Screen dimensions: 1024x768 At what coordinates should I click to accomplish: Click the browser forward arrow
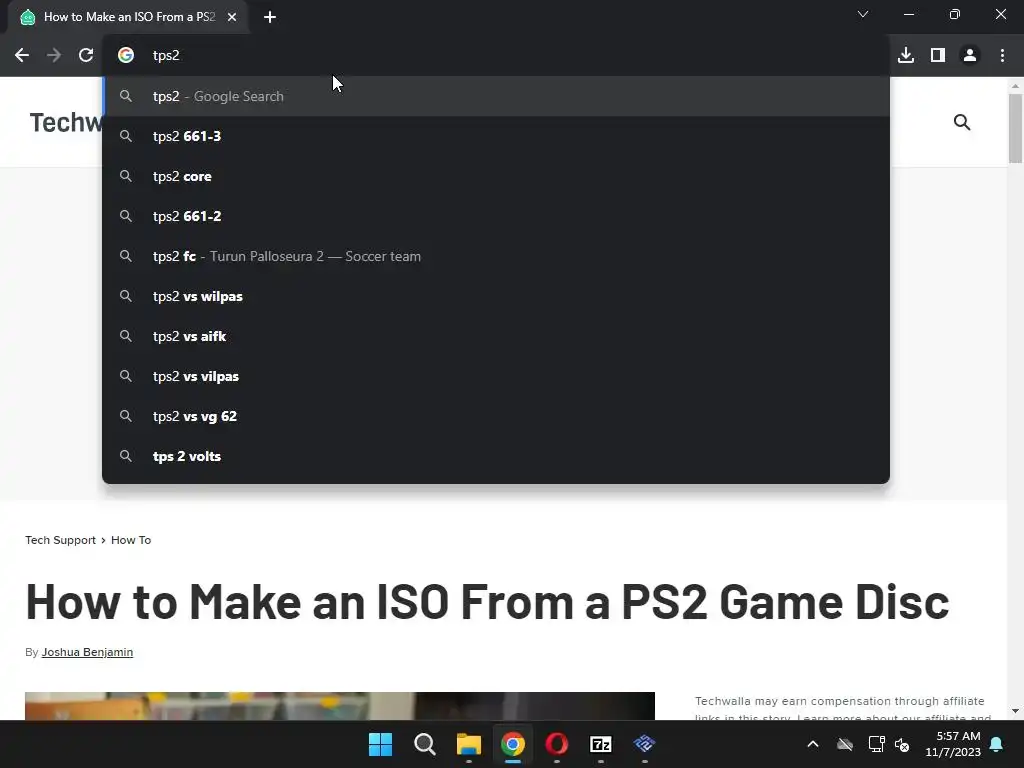tap(54, 56)
